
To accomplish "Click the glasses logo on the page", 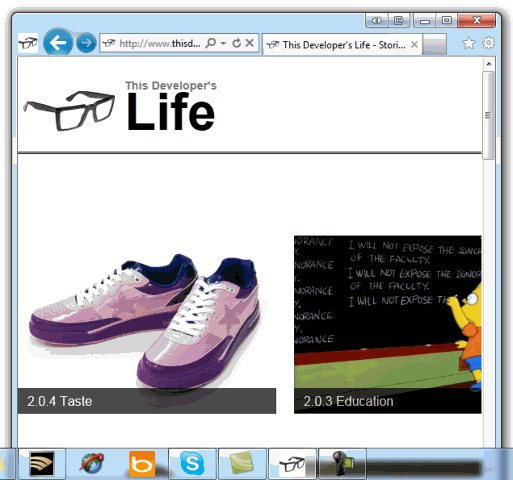I will coord(69,110).
